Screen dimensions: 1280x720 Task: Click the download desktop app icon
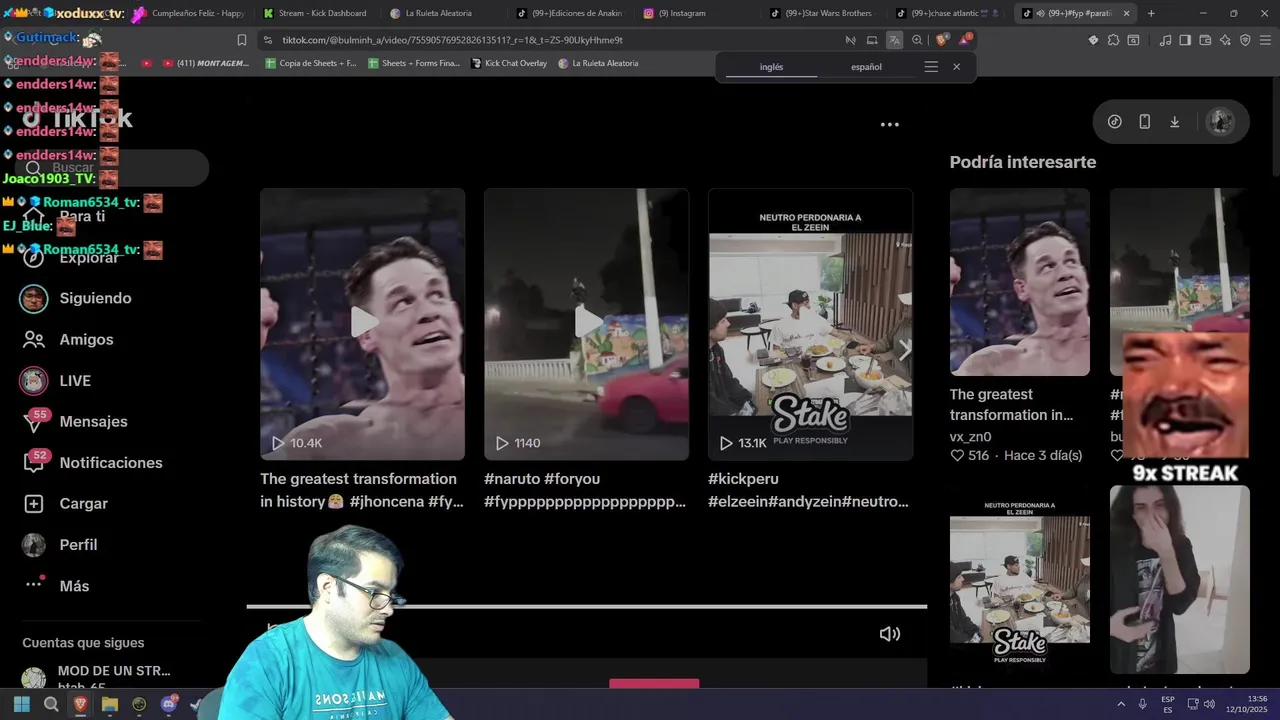click(1174, 121)
